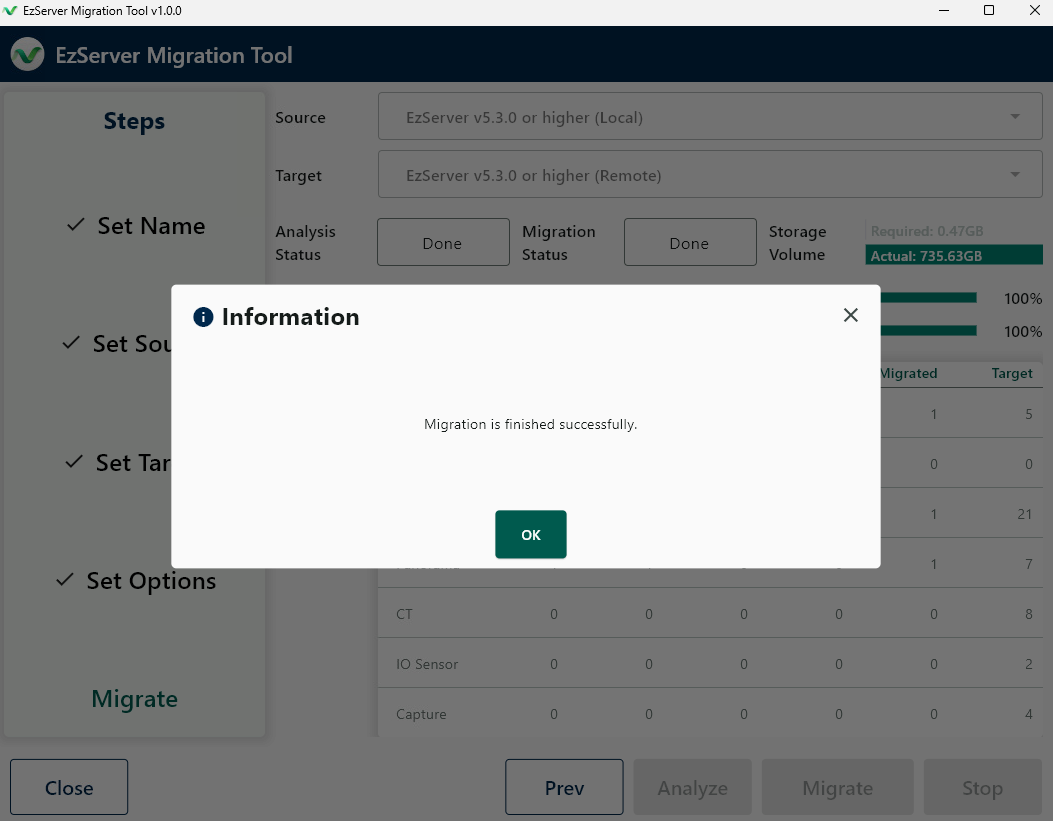
Task: Click the Close button beside Prev
Action: pos(69,787)
